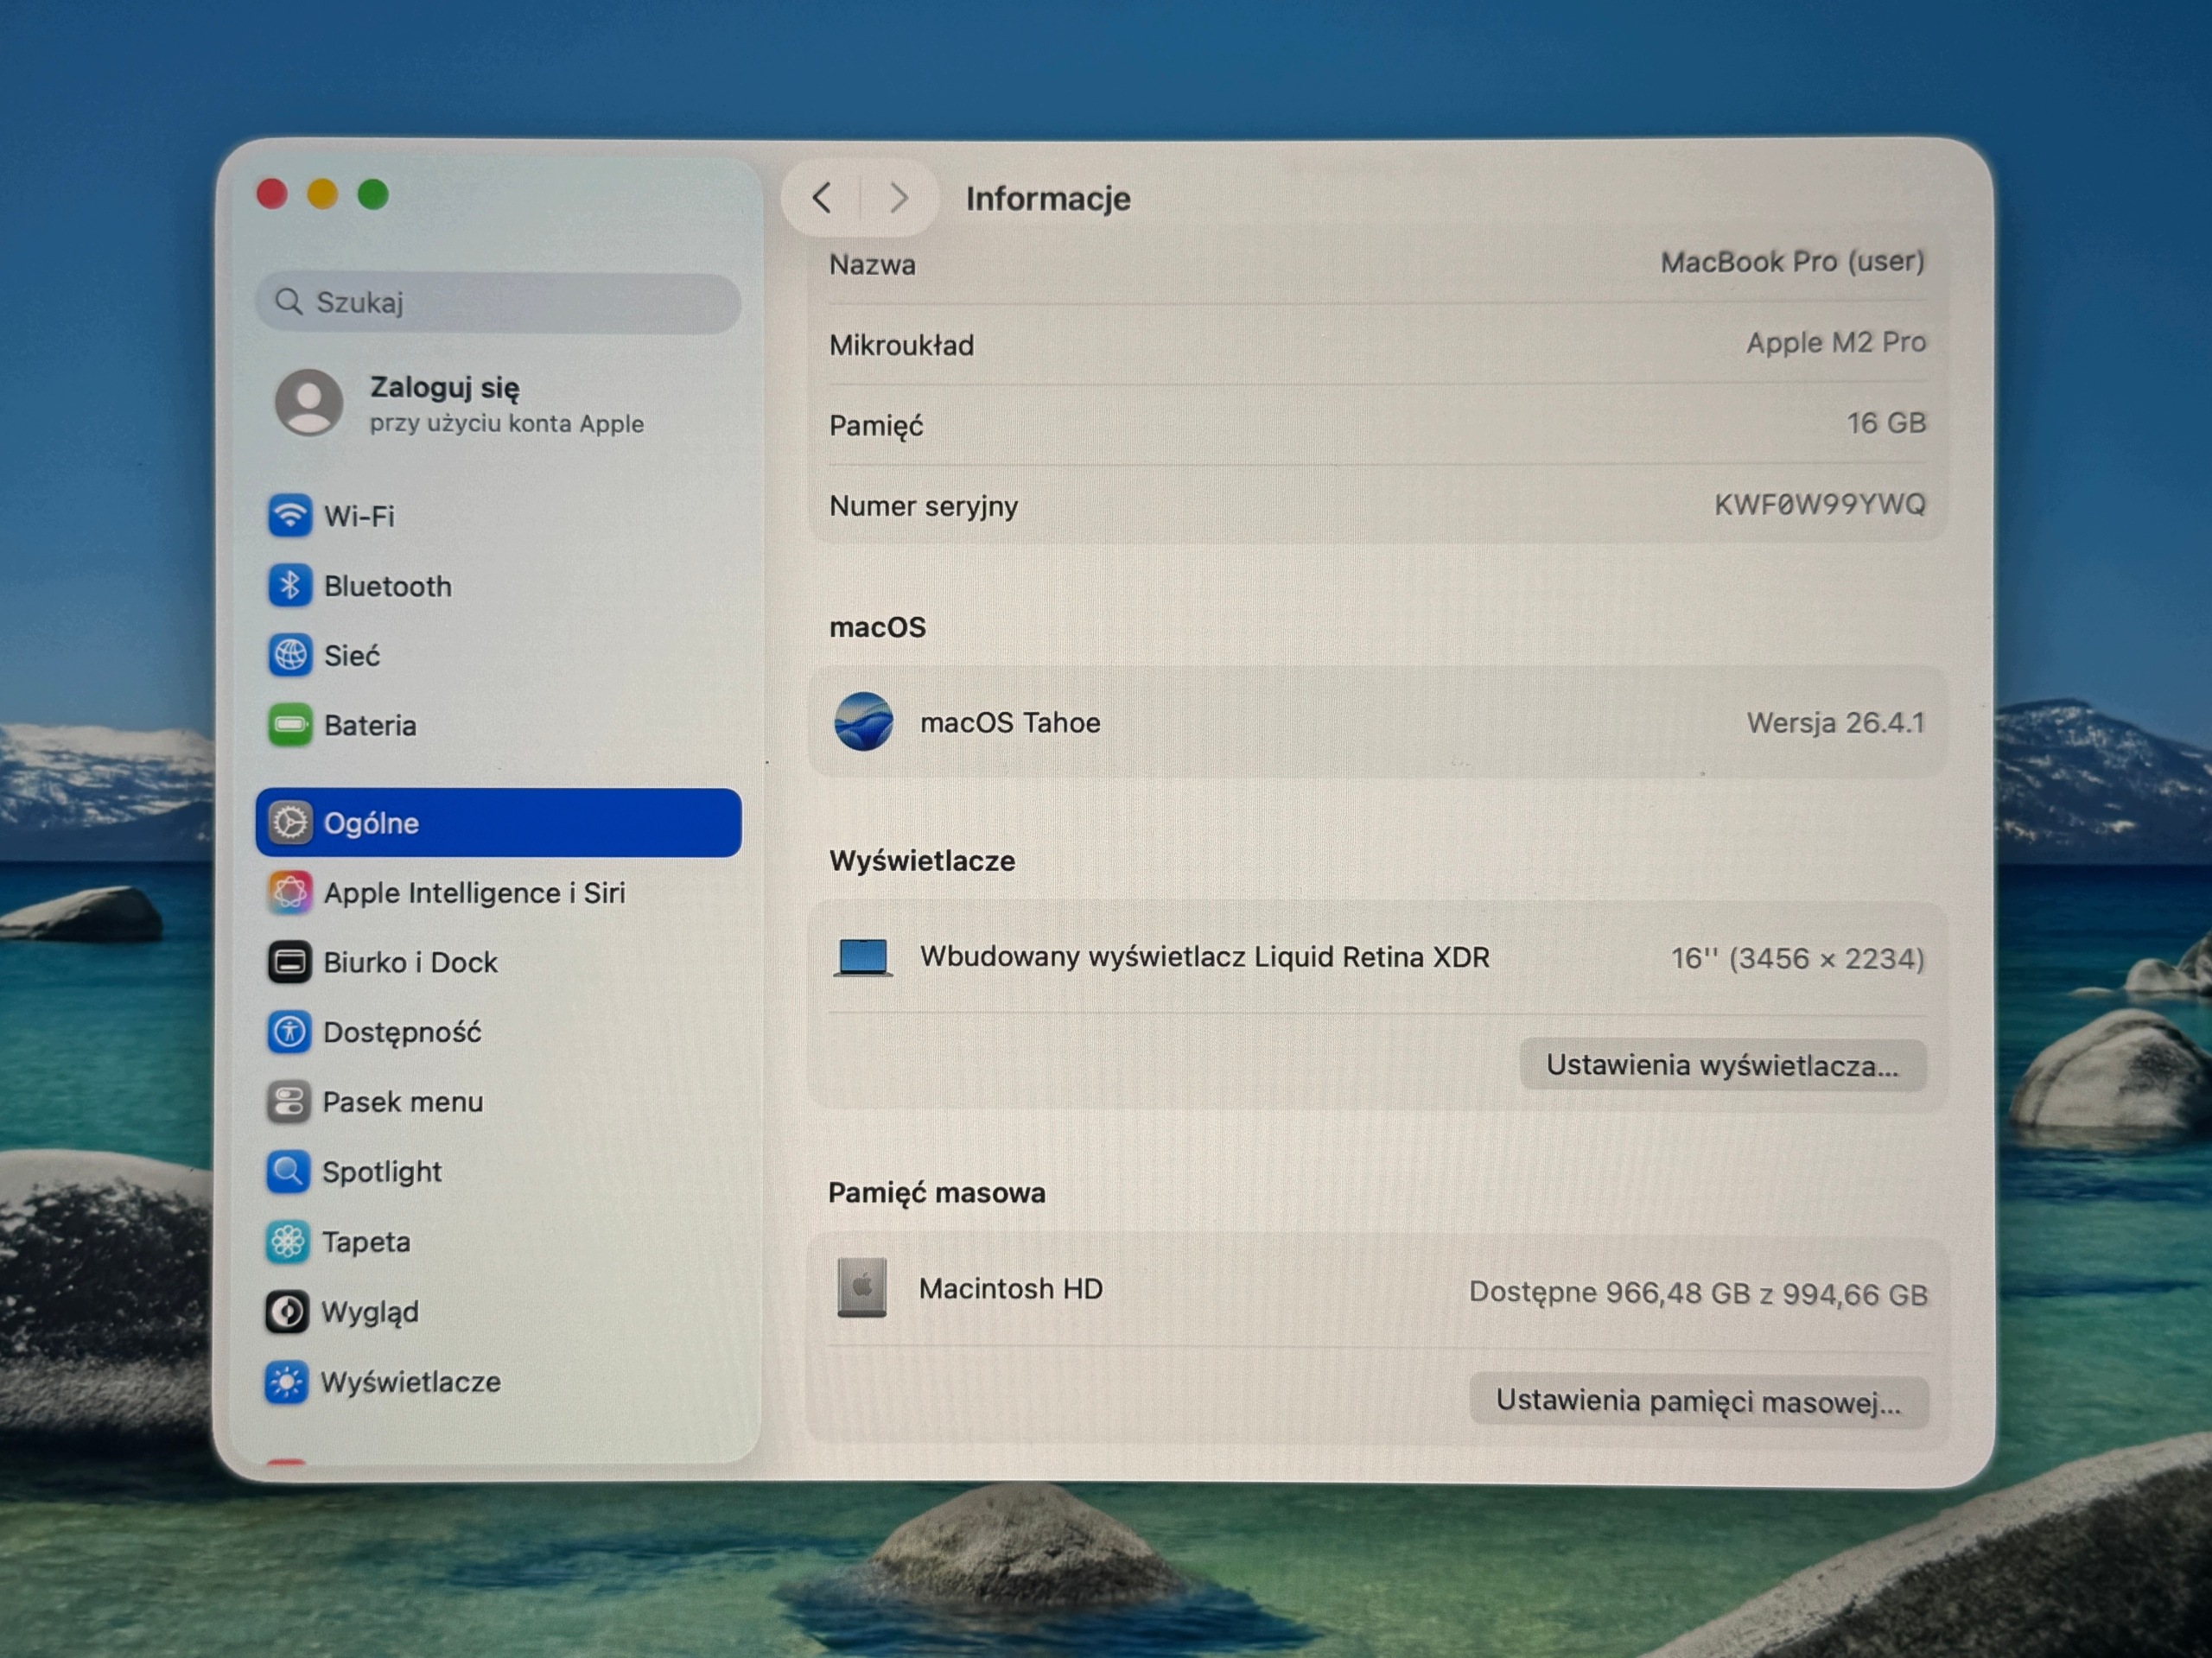The width and height of the screenshot is (2212, 1658).
Task: Open Spotlight settings label
Action: click(381, 1172)
